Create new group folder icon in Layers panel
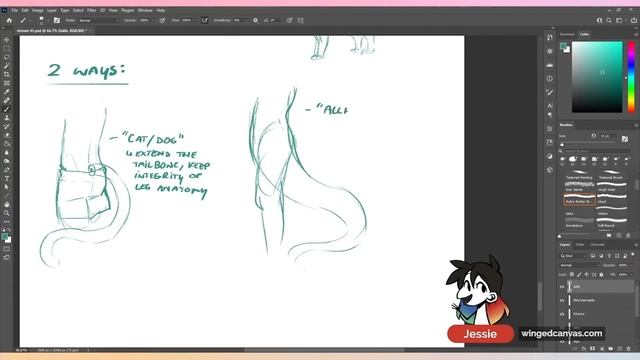Image resolution: width=640 pixels, height=360 pixels. 610,349
